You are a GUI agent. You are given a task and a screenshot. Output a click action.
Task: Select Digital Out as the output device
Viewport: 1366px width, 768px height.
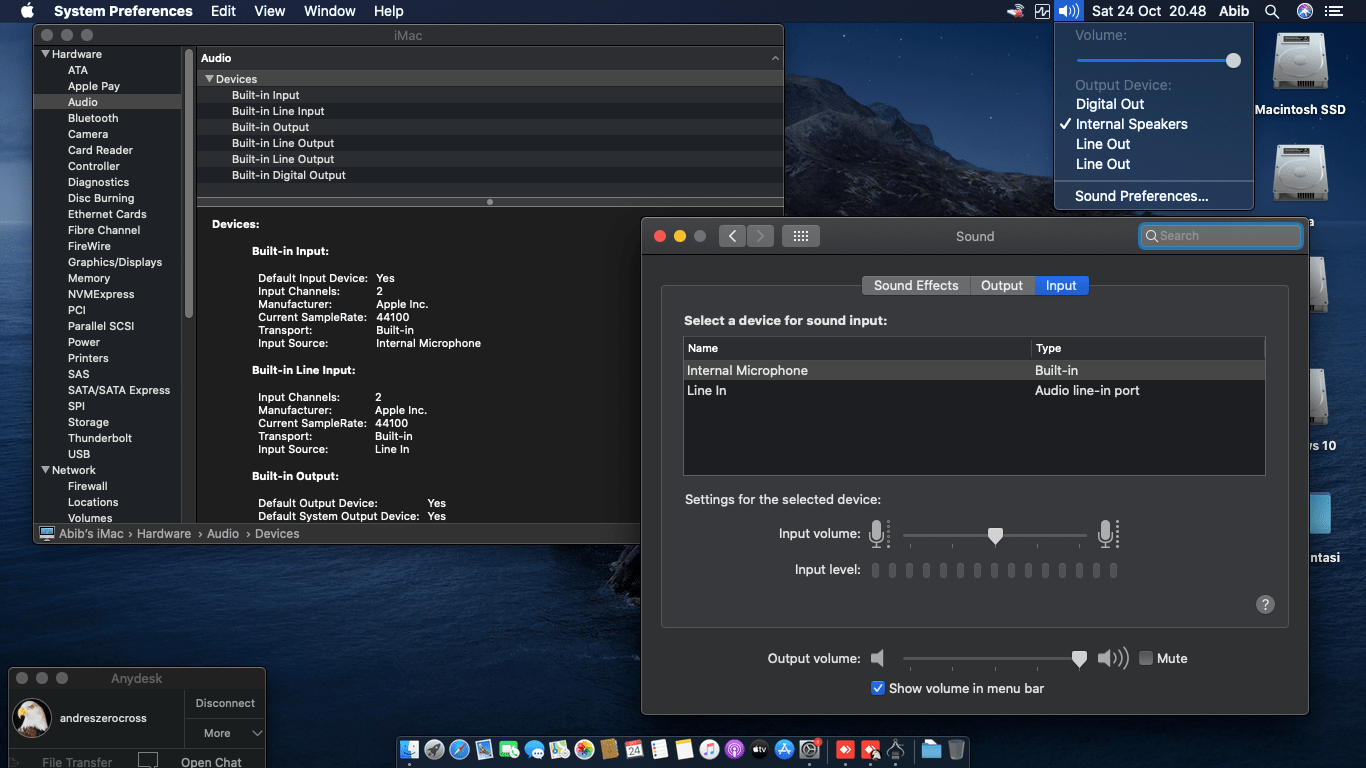point(1108,104)
